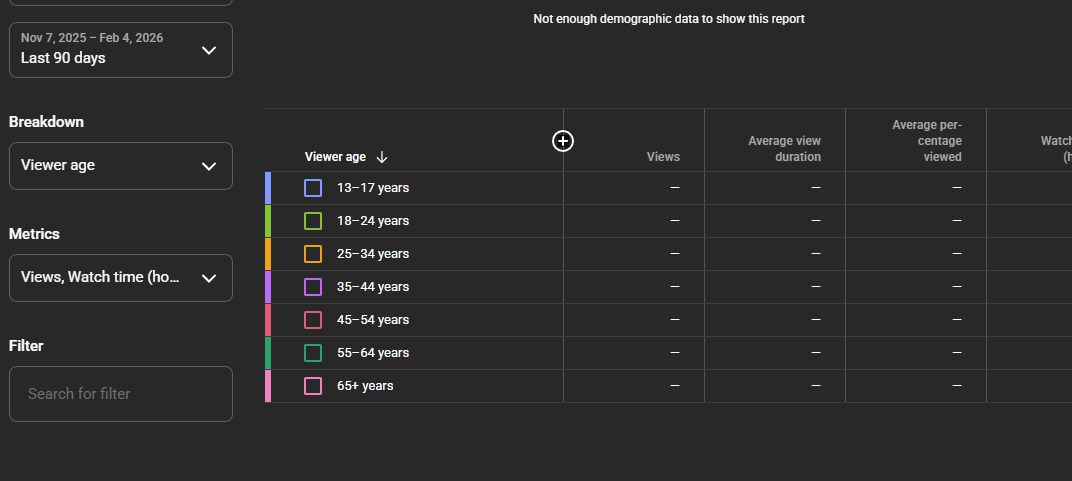Toggle the 13–17 years checkbox

pos(313,188)
